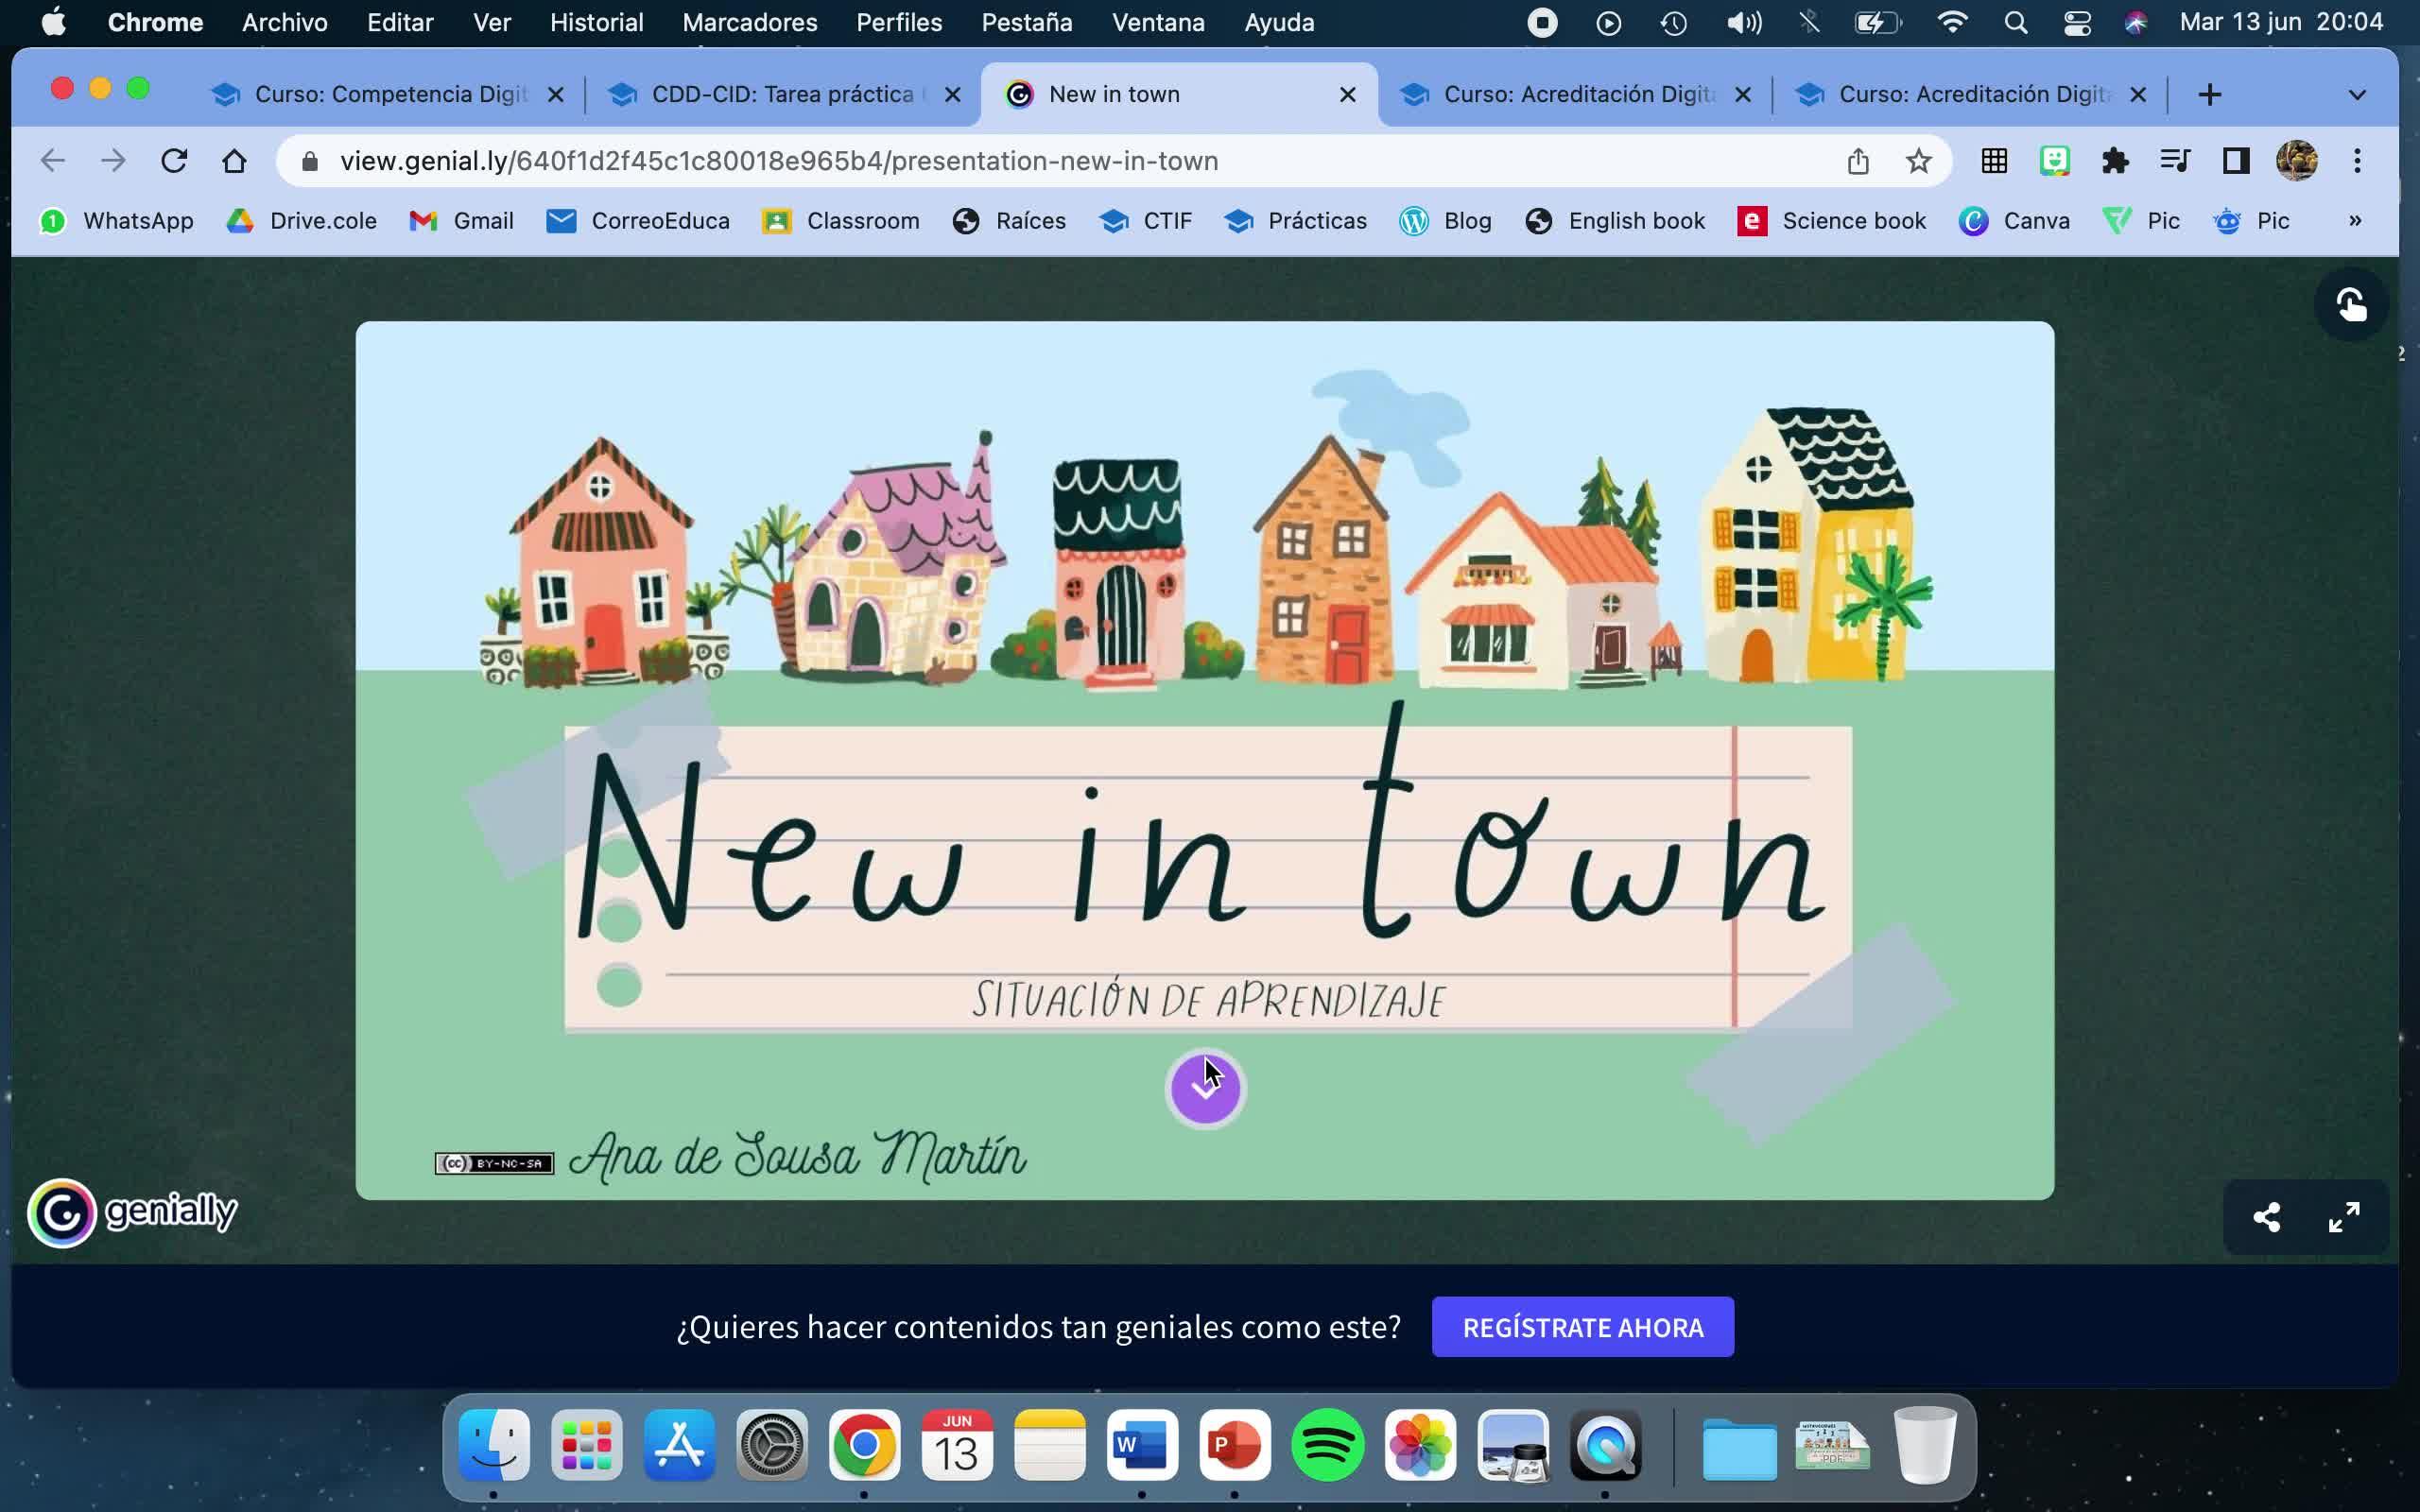Click the share icon in Genially viewer
The image size is (2420, 1512).
2266,1217
